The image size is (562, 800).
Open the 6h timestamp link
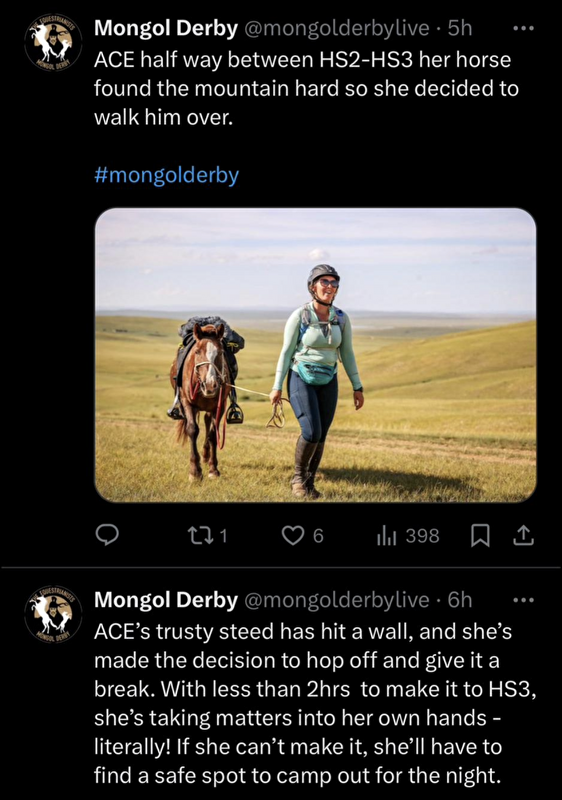tap(459, 600)
